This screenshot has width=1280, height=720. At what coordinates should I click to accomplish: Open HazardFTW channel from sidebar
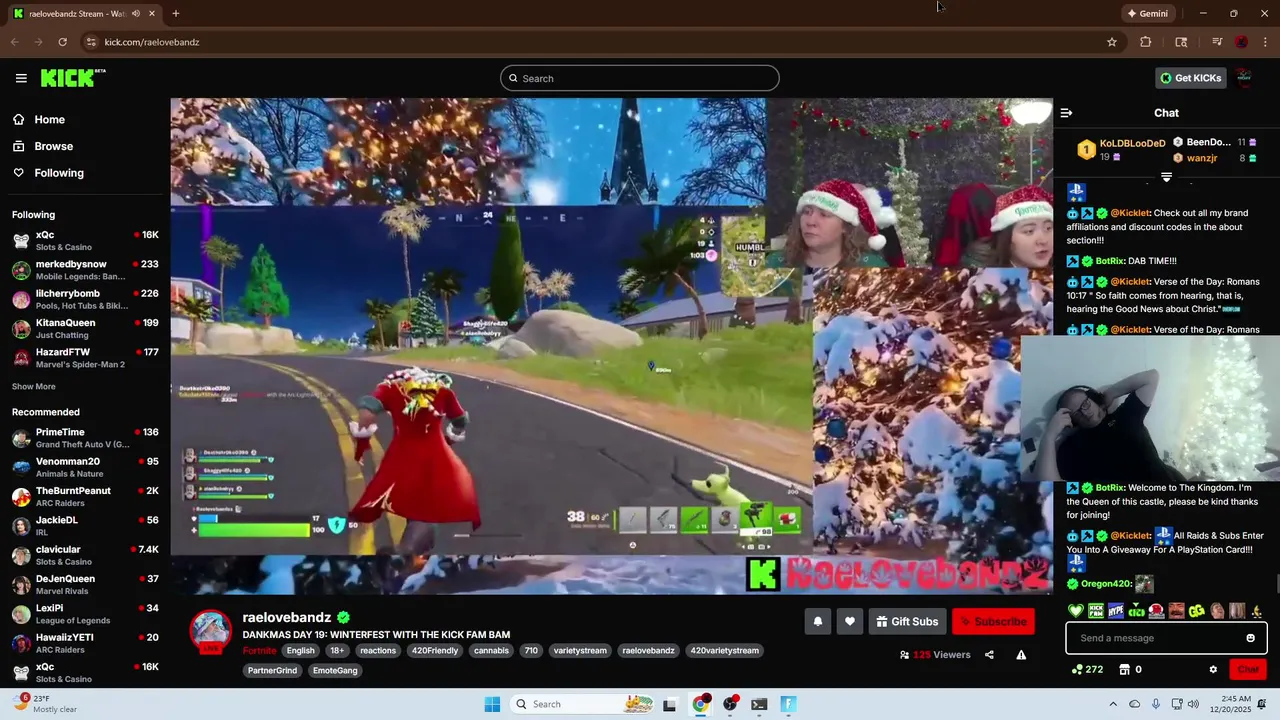point(85,358)
